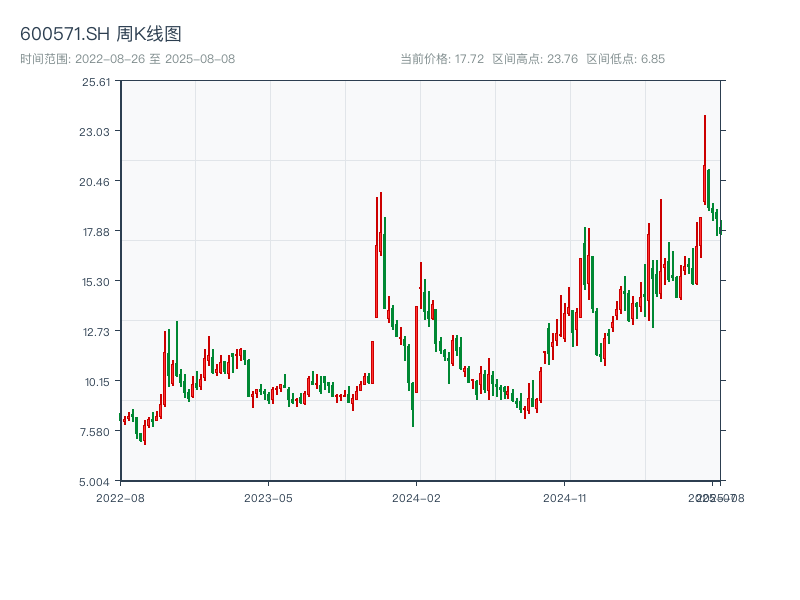Click the 2022-08 x-axis date label
The height and width of the screenshot is (600, 800).
(120, 497)
